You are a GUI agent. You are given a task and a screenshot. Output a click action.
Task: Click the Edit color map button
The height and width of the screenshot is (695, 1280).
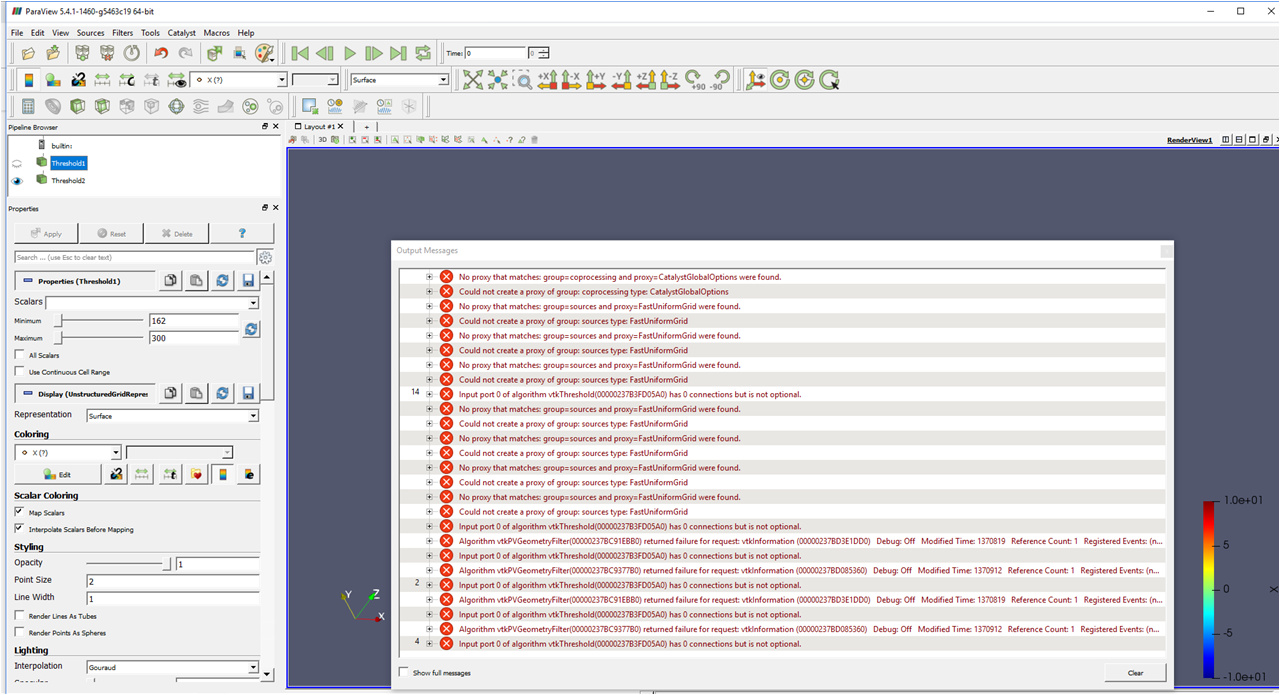(x=57, y=474)
